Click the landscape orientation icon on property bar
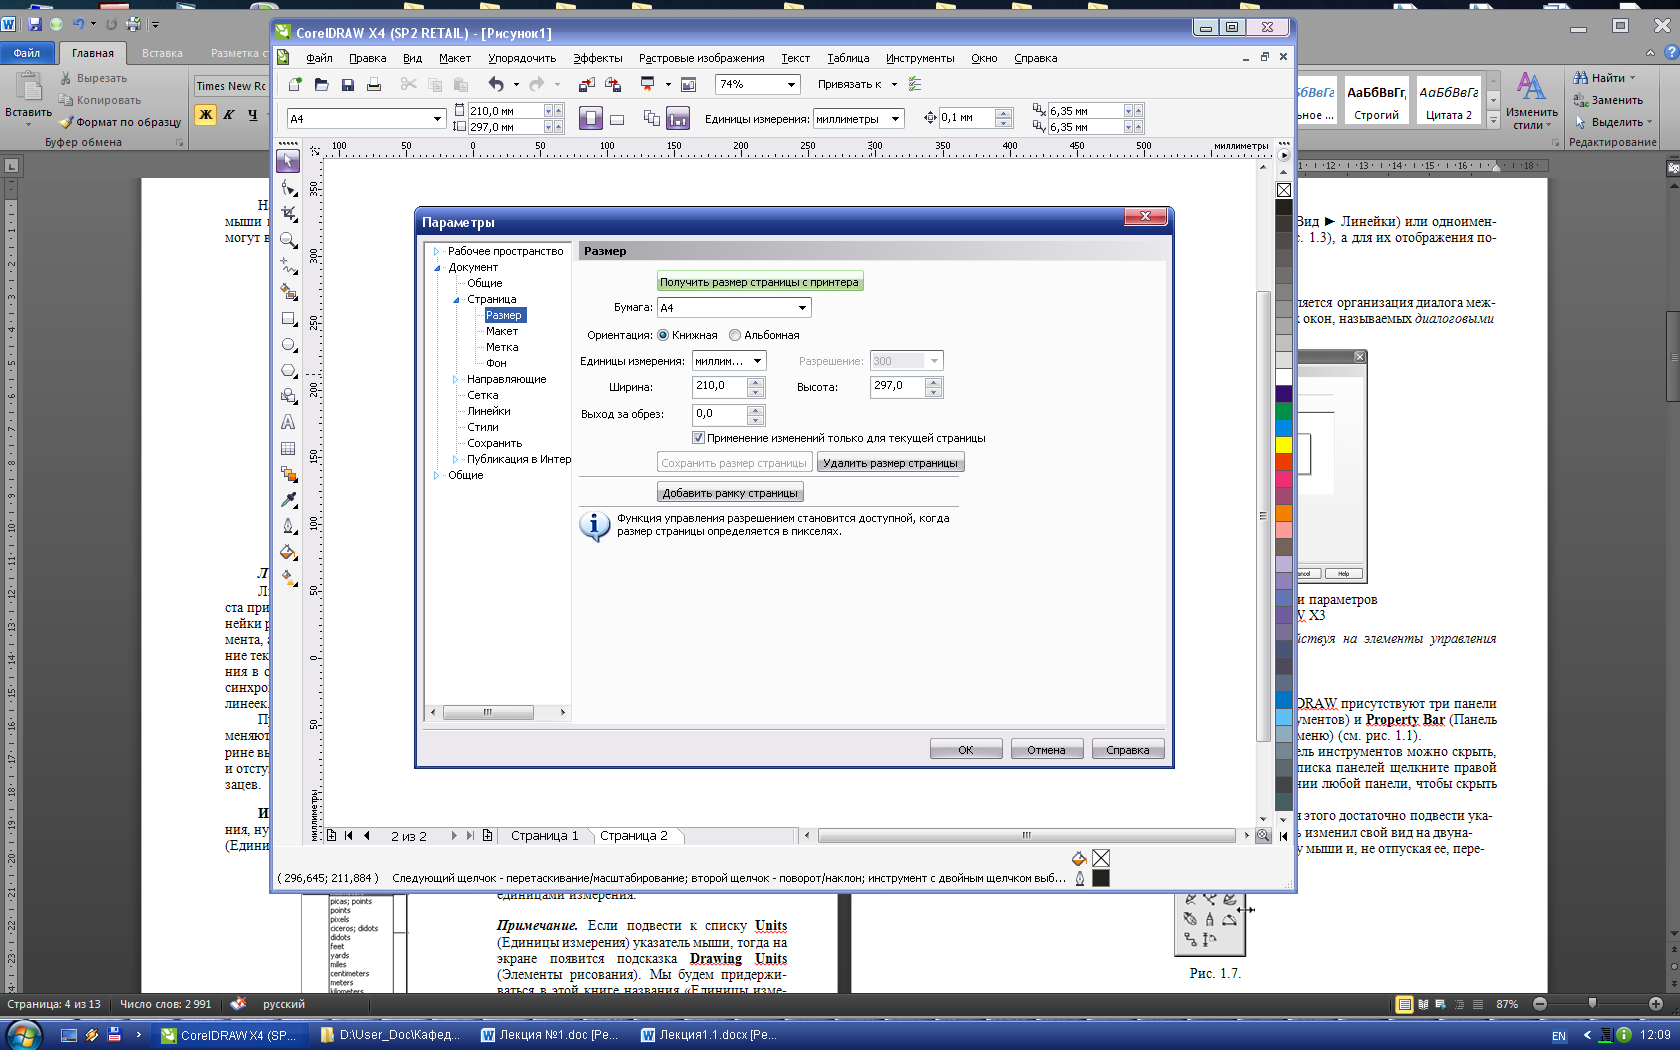1680x1050 pixels. click(617, 119)
